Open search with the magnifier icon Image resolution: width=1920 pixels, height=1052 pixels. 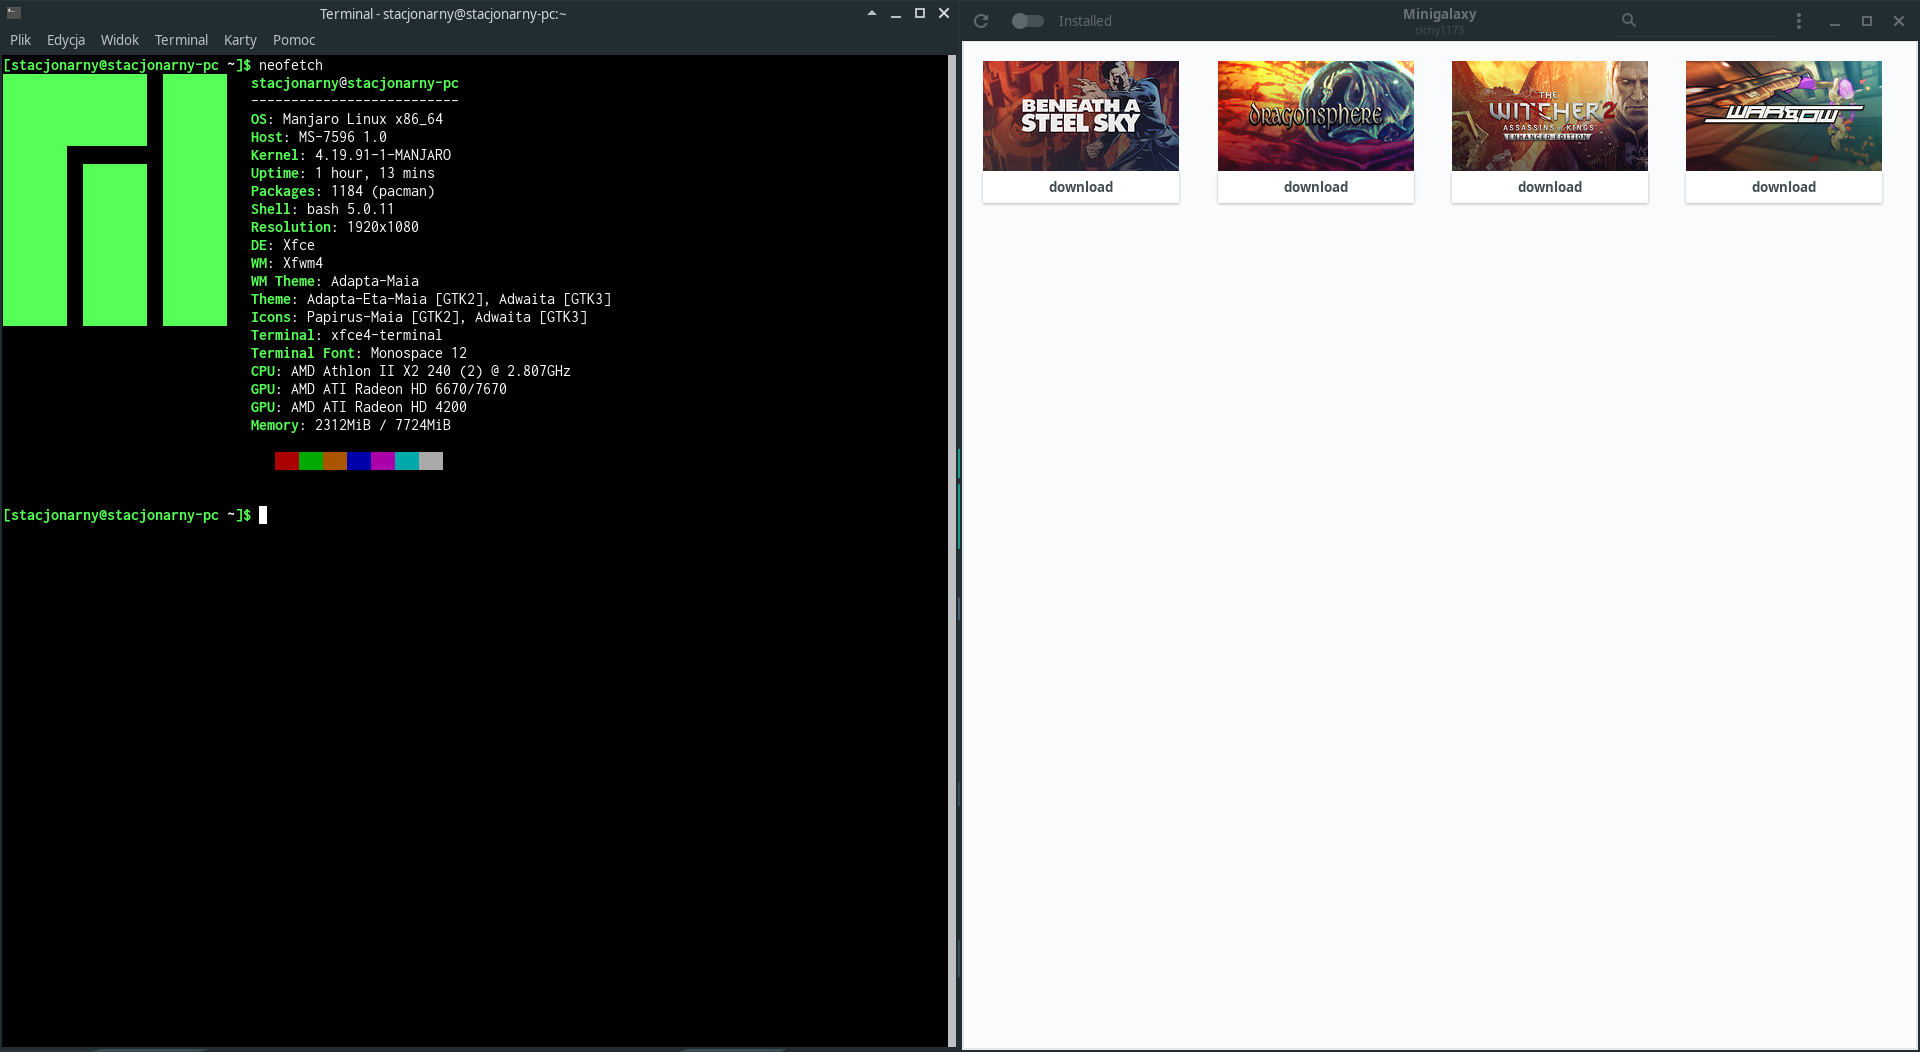[1628, 20]
